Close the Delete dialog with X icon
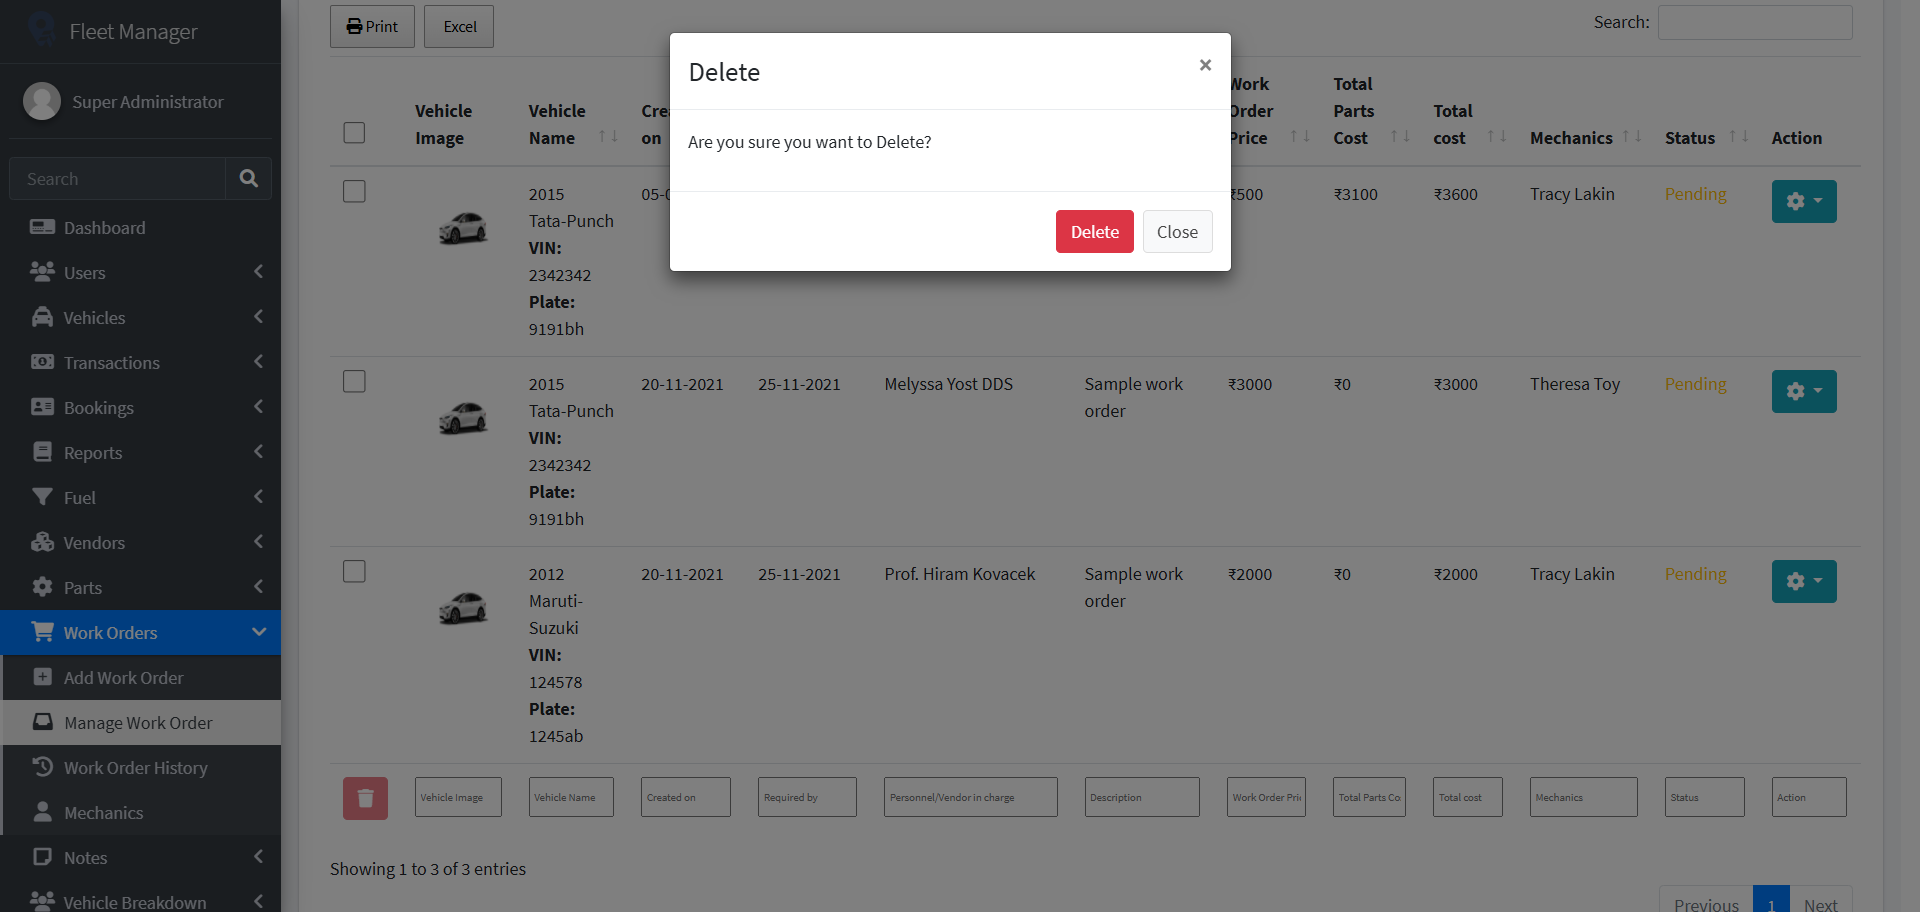The height and width of the screenshot is (912, 1920). pos(1205,65)
